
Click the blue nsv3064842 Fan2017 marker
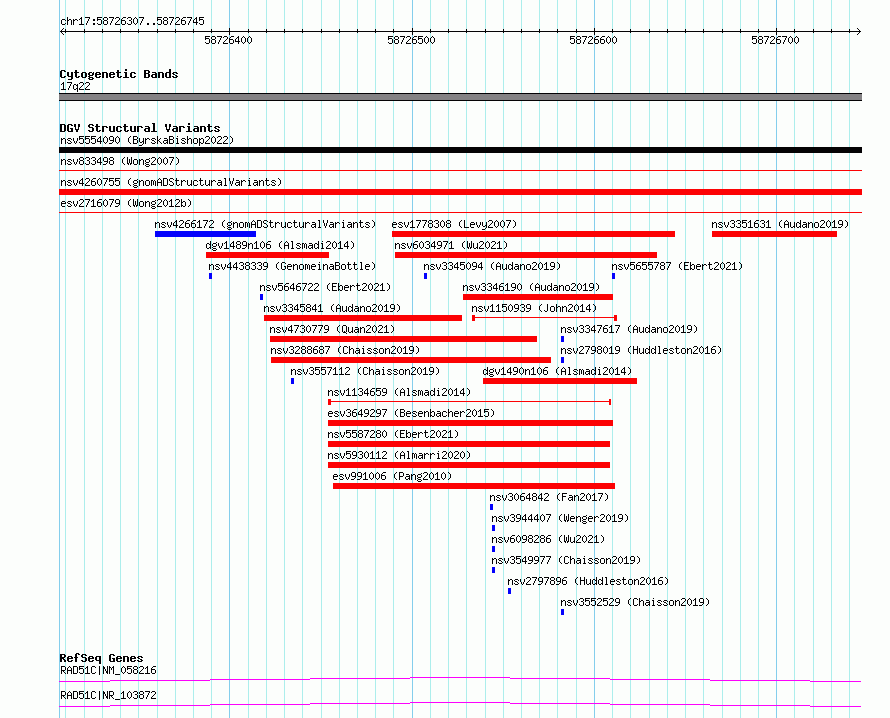click(492, 507)
